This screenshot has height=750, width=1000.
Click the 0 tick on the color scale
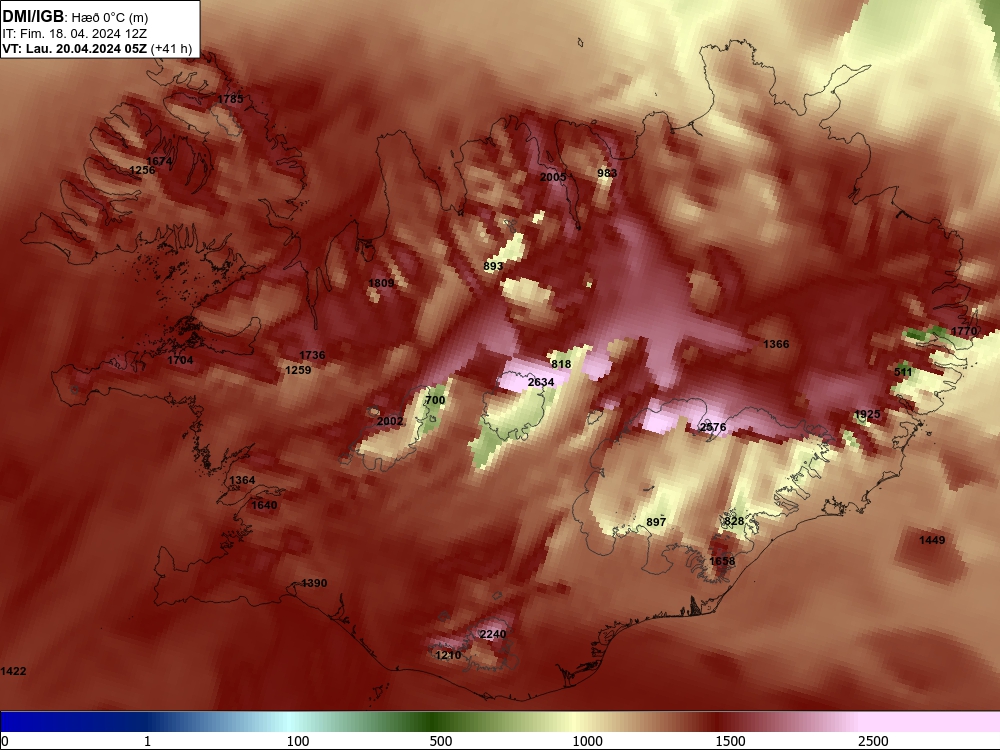[x=5, y=741]
